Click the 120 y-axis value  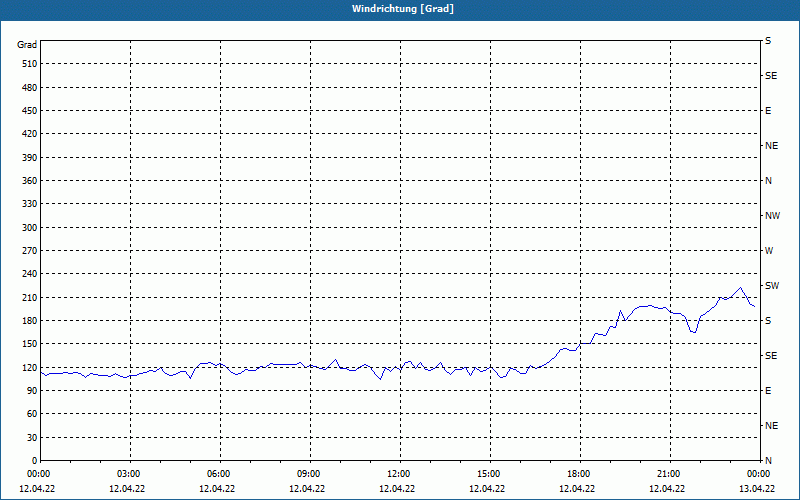click(30, 367)
